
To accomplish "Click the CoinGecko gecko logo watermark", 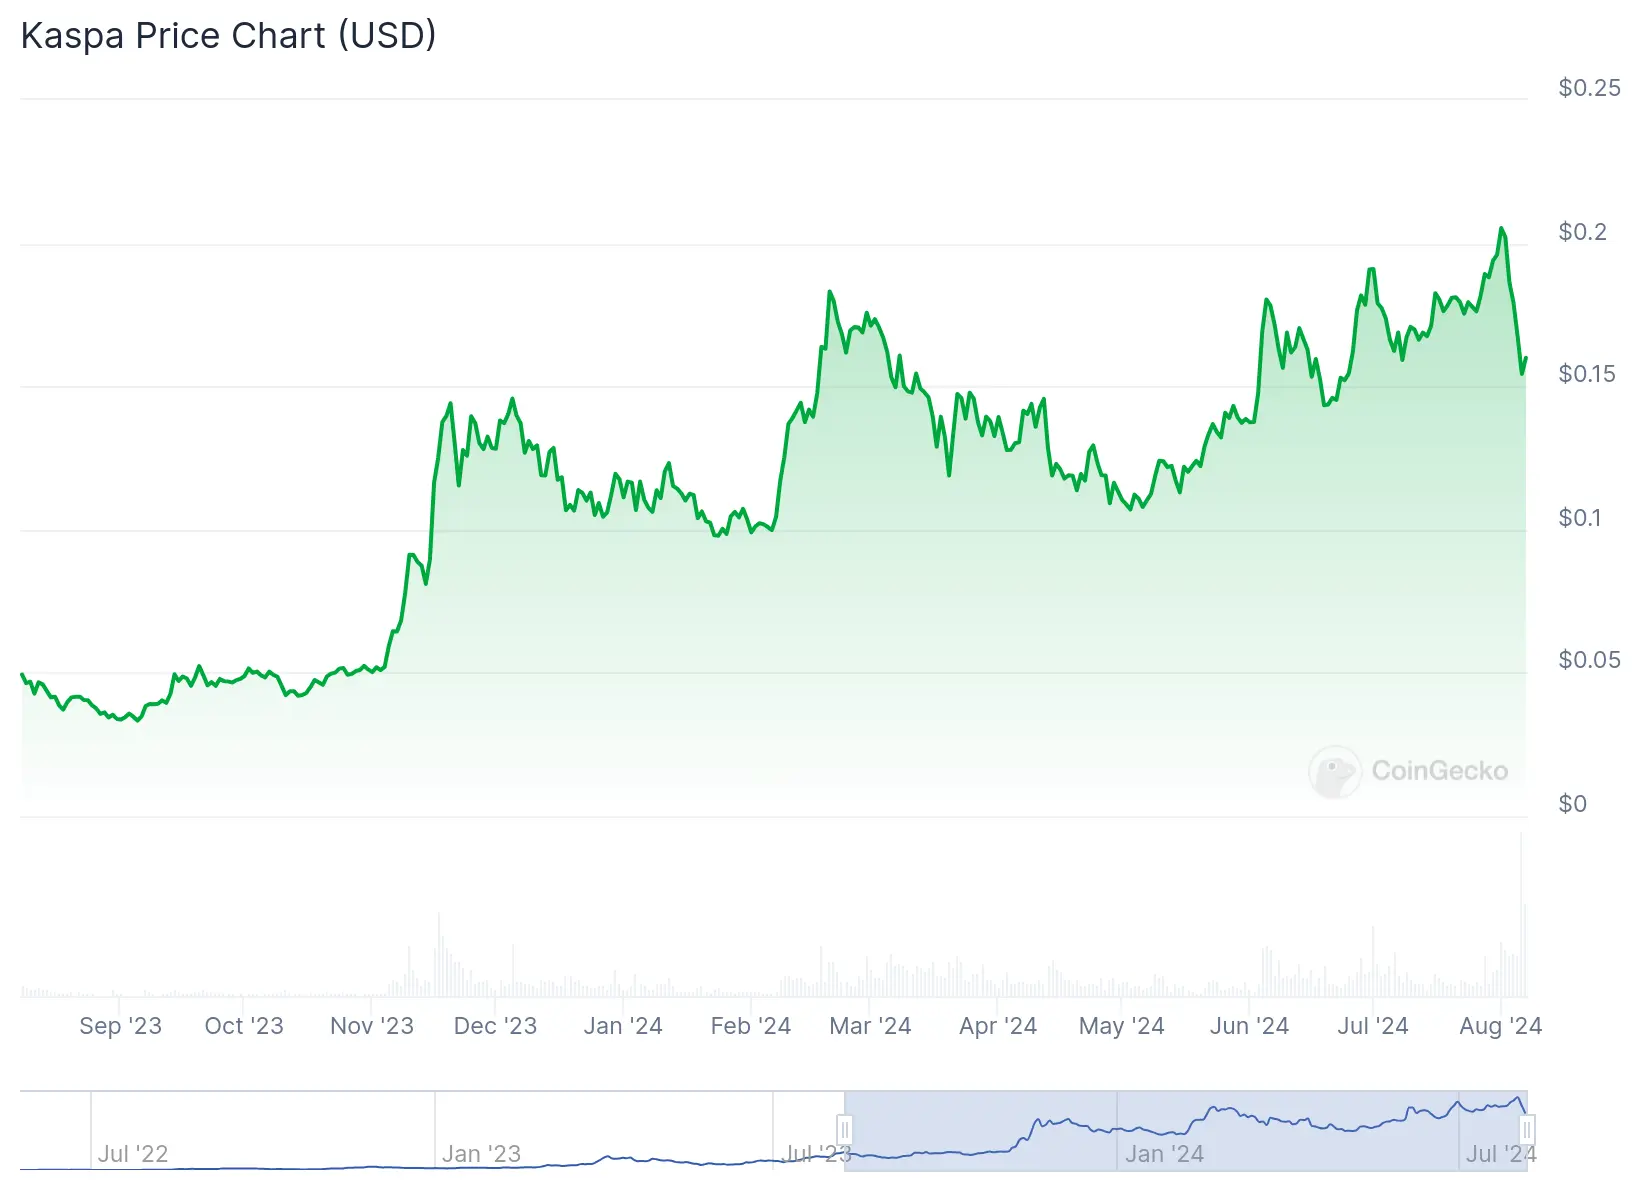I will [1334, 771].
